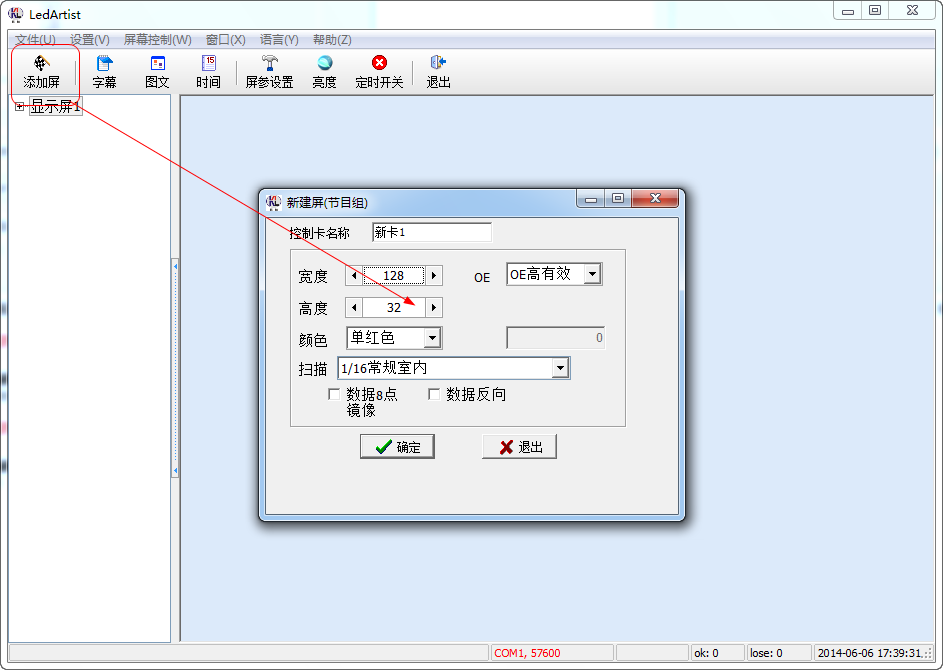Expand the 显示屏1 tree node
Screen dimensions: 943x670
pyautogui.click(x=19, y=106)
